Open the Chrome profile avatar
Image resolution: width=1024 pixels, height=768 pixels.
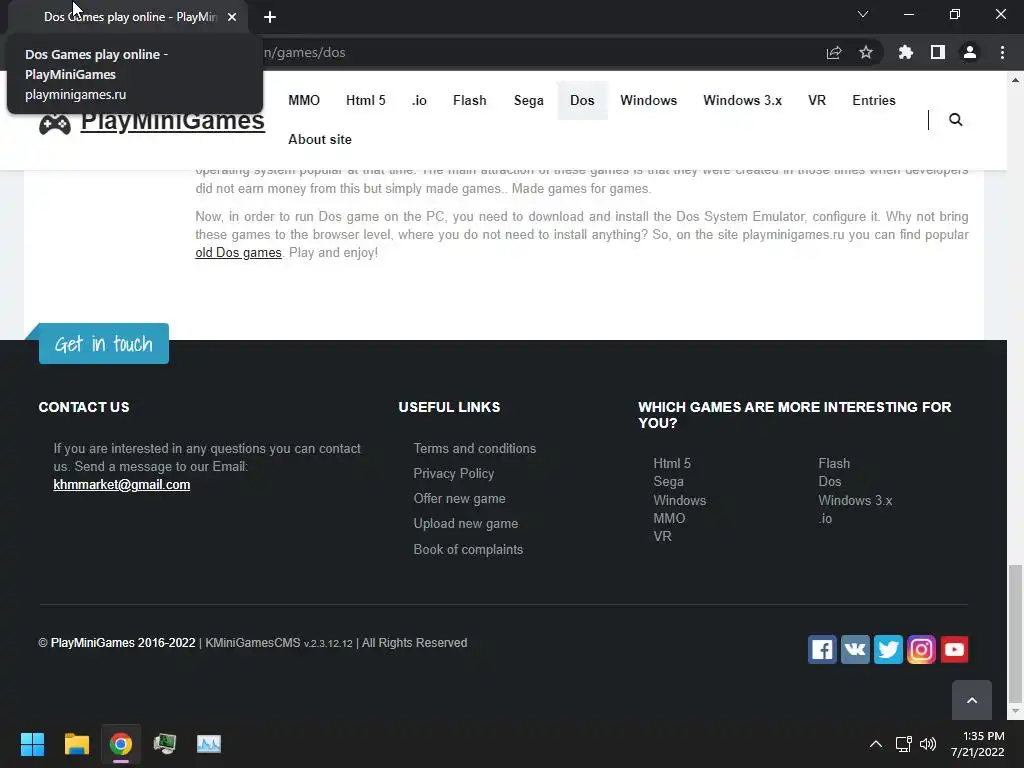[970, 52]
